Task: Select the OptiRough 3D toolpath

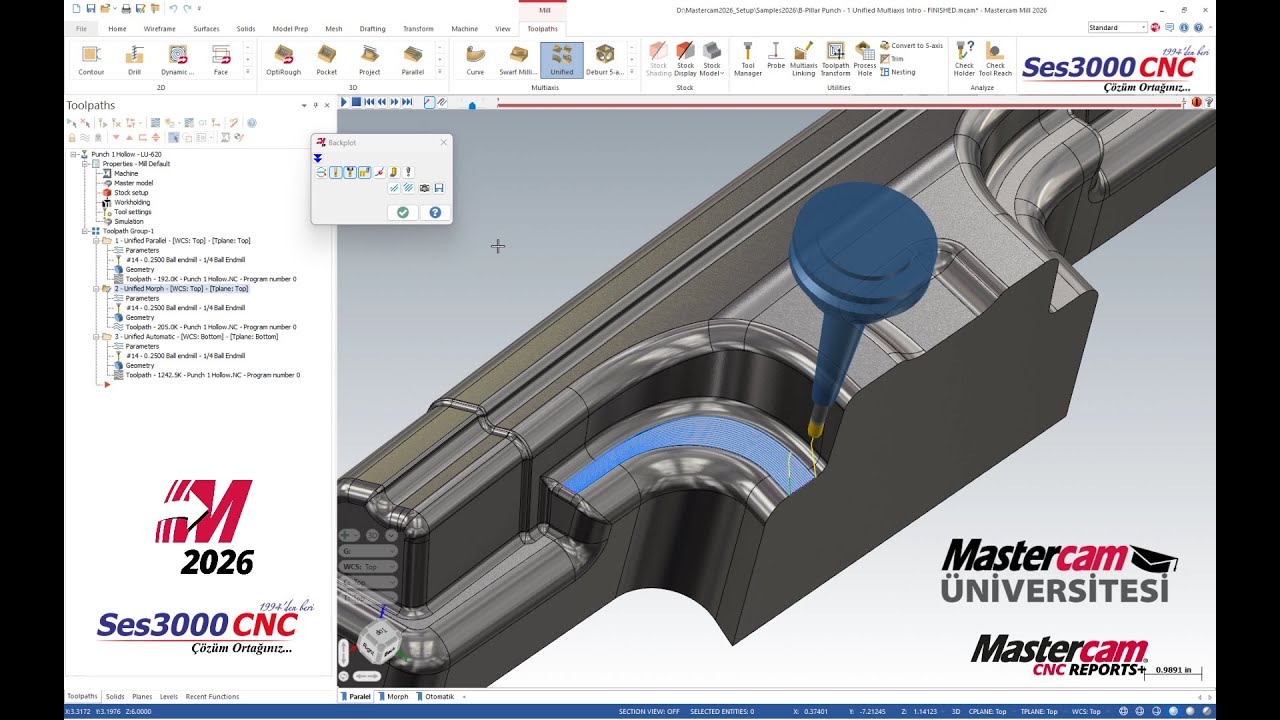Action: coord(284,60)
